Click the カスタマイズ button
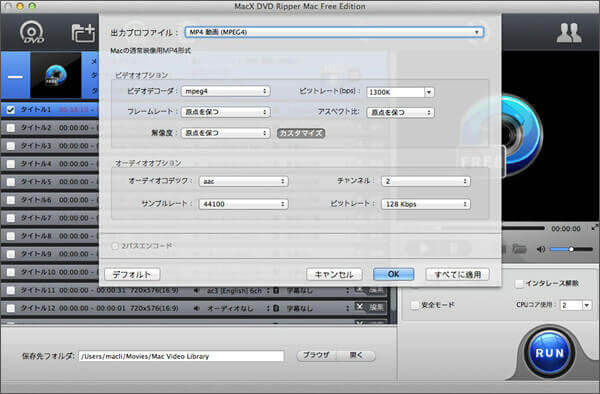600x394 pixels. click(301, 133)
